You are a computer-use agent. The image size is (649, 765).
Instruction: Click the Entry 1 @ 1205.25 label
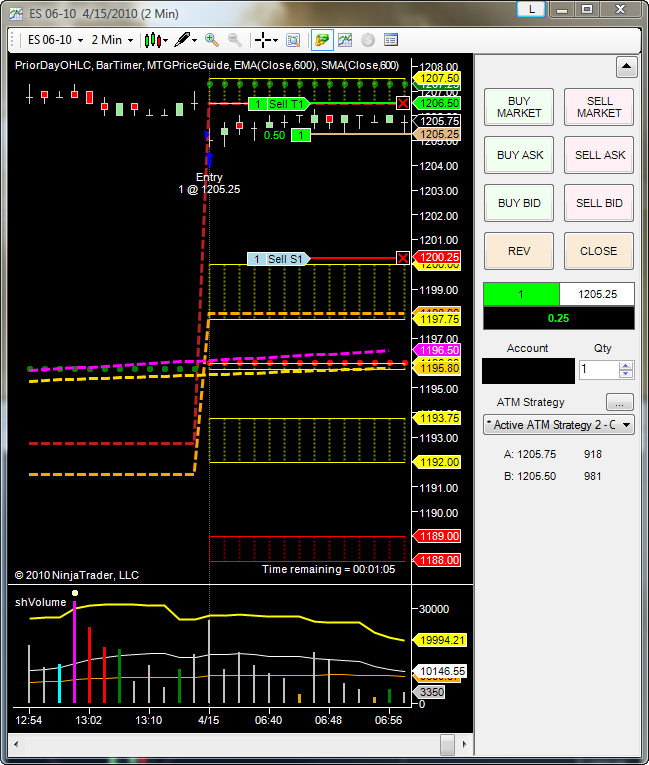click(x=209, y=183)
